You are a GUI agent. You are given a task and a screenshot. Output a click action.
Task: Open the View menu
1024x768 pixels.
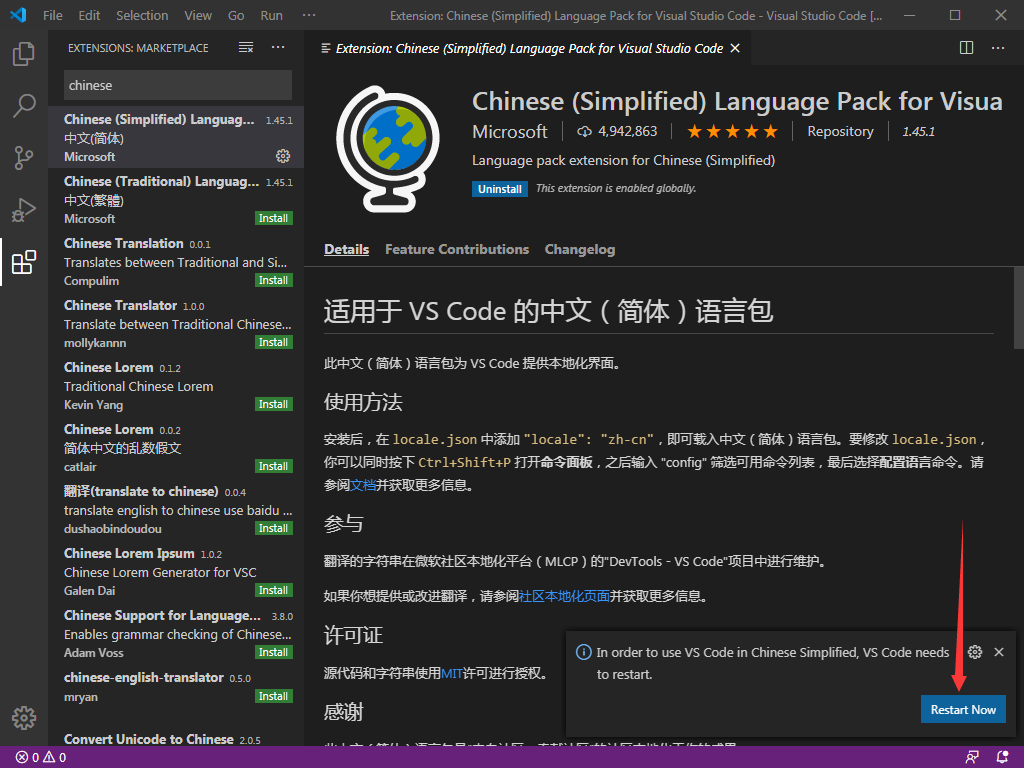tap(197, 15)
